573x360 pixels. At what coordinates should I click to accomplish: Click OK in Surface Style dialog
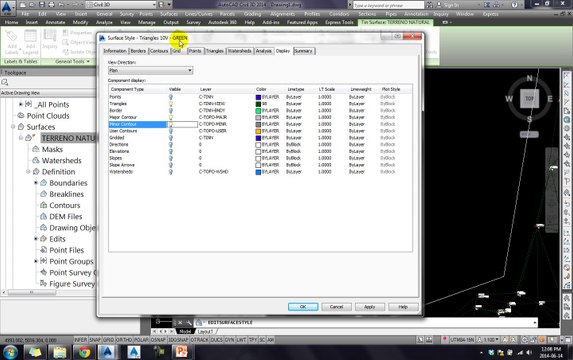coord(303,307)
